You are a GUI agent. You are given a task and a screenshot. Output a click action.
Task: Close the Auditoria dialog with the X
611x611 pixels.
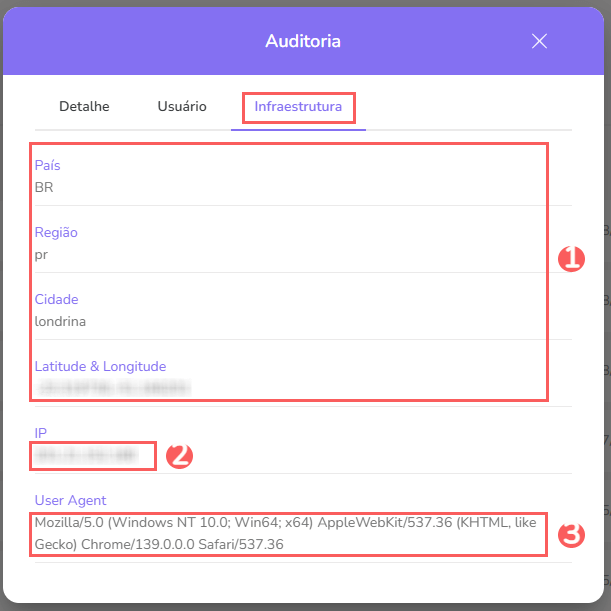[540, 41]
